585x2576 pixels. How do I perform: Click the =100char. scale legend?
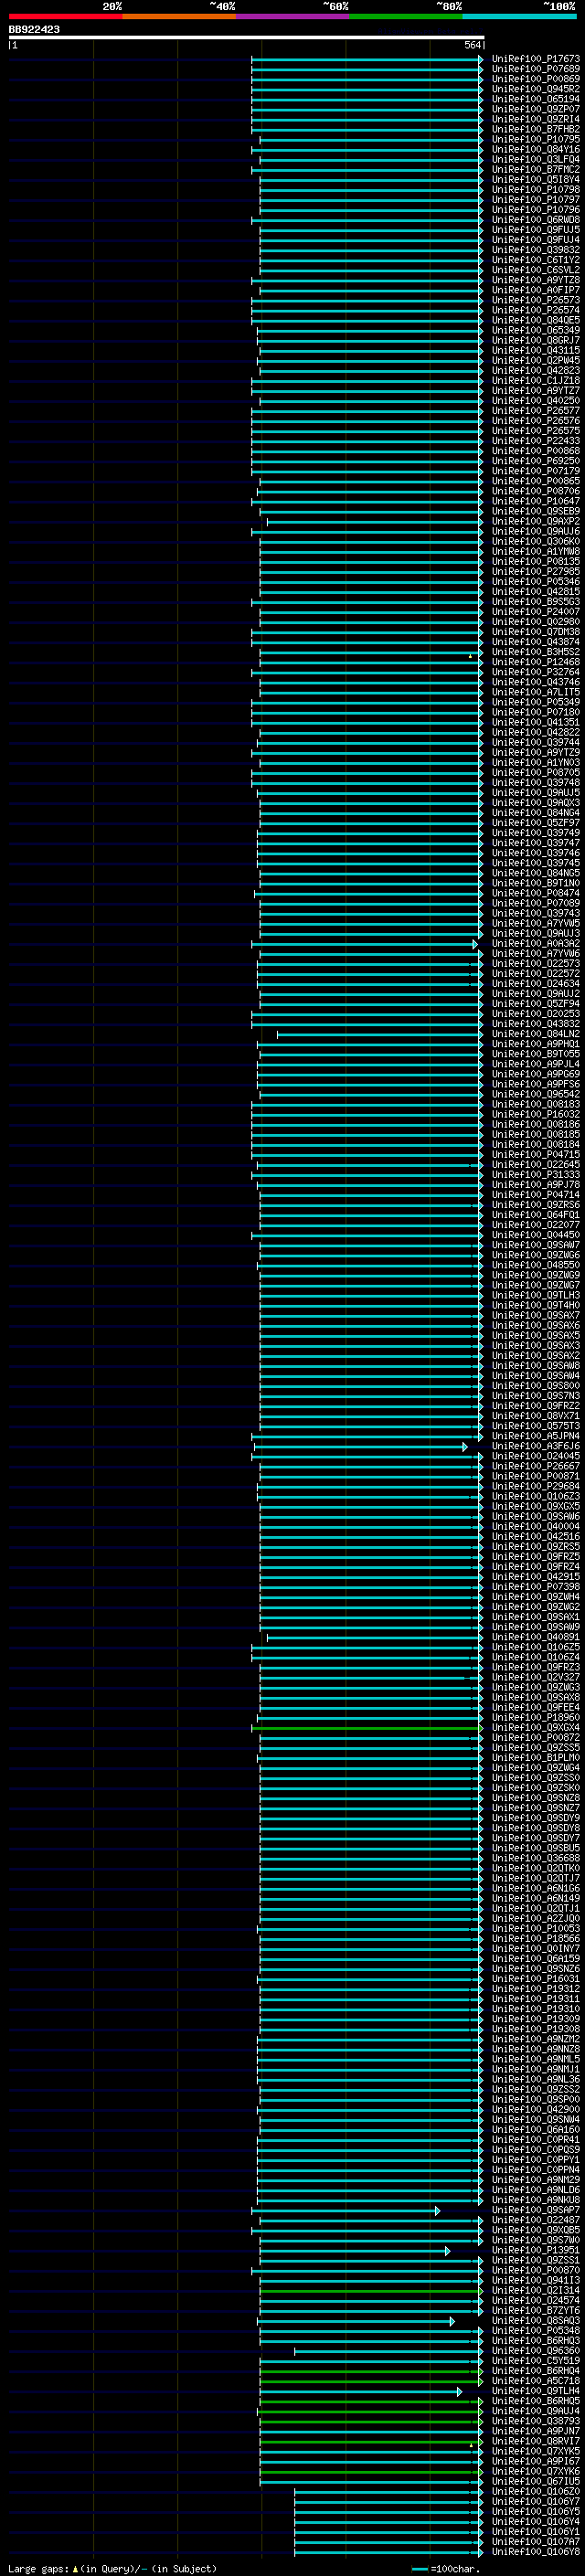tap(446, 2569)
